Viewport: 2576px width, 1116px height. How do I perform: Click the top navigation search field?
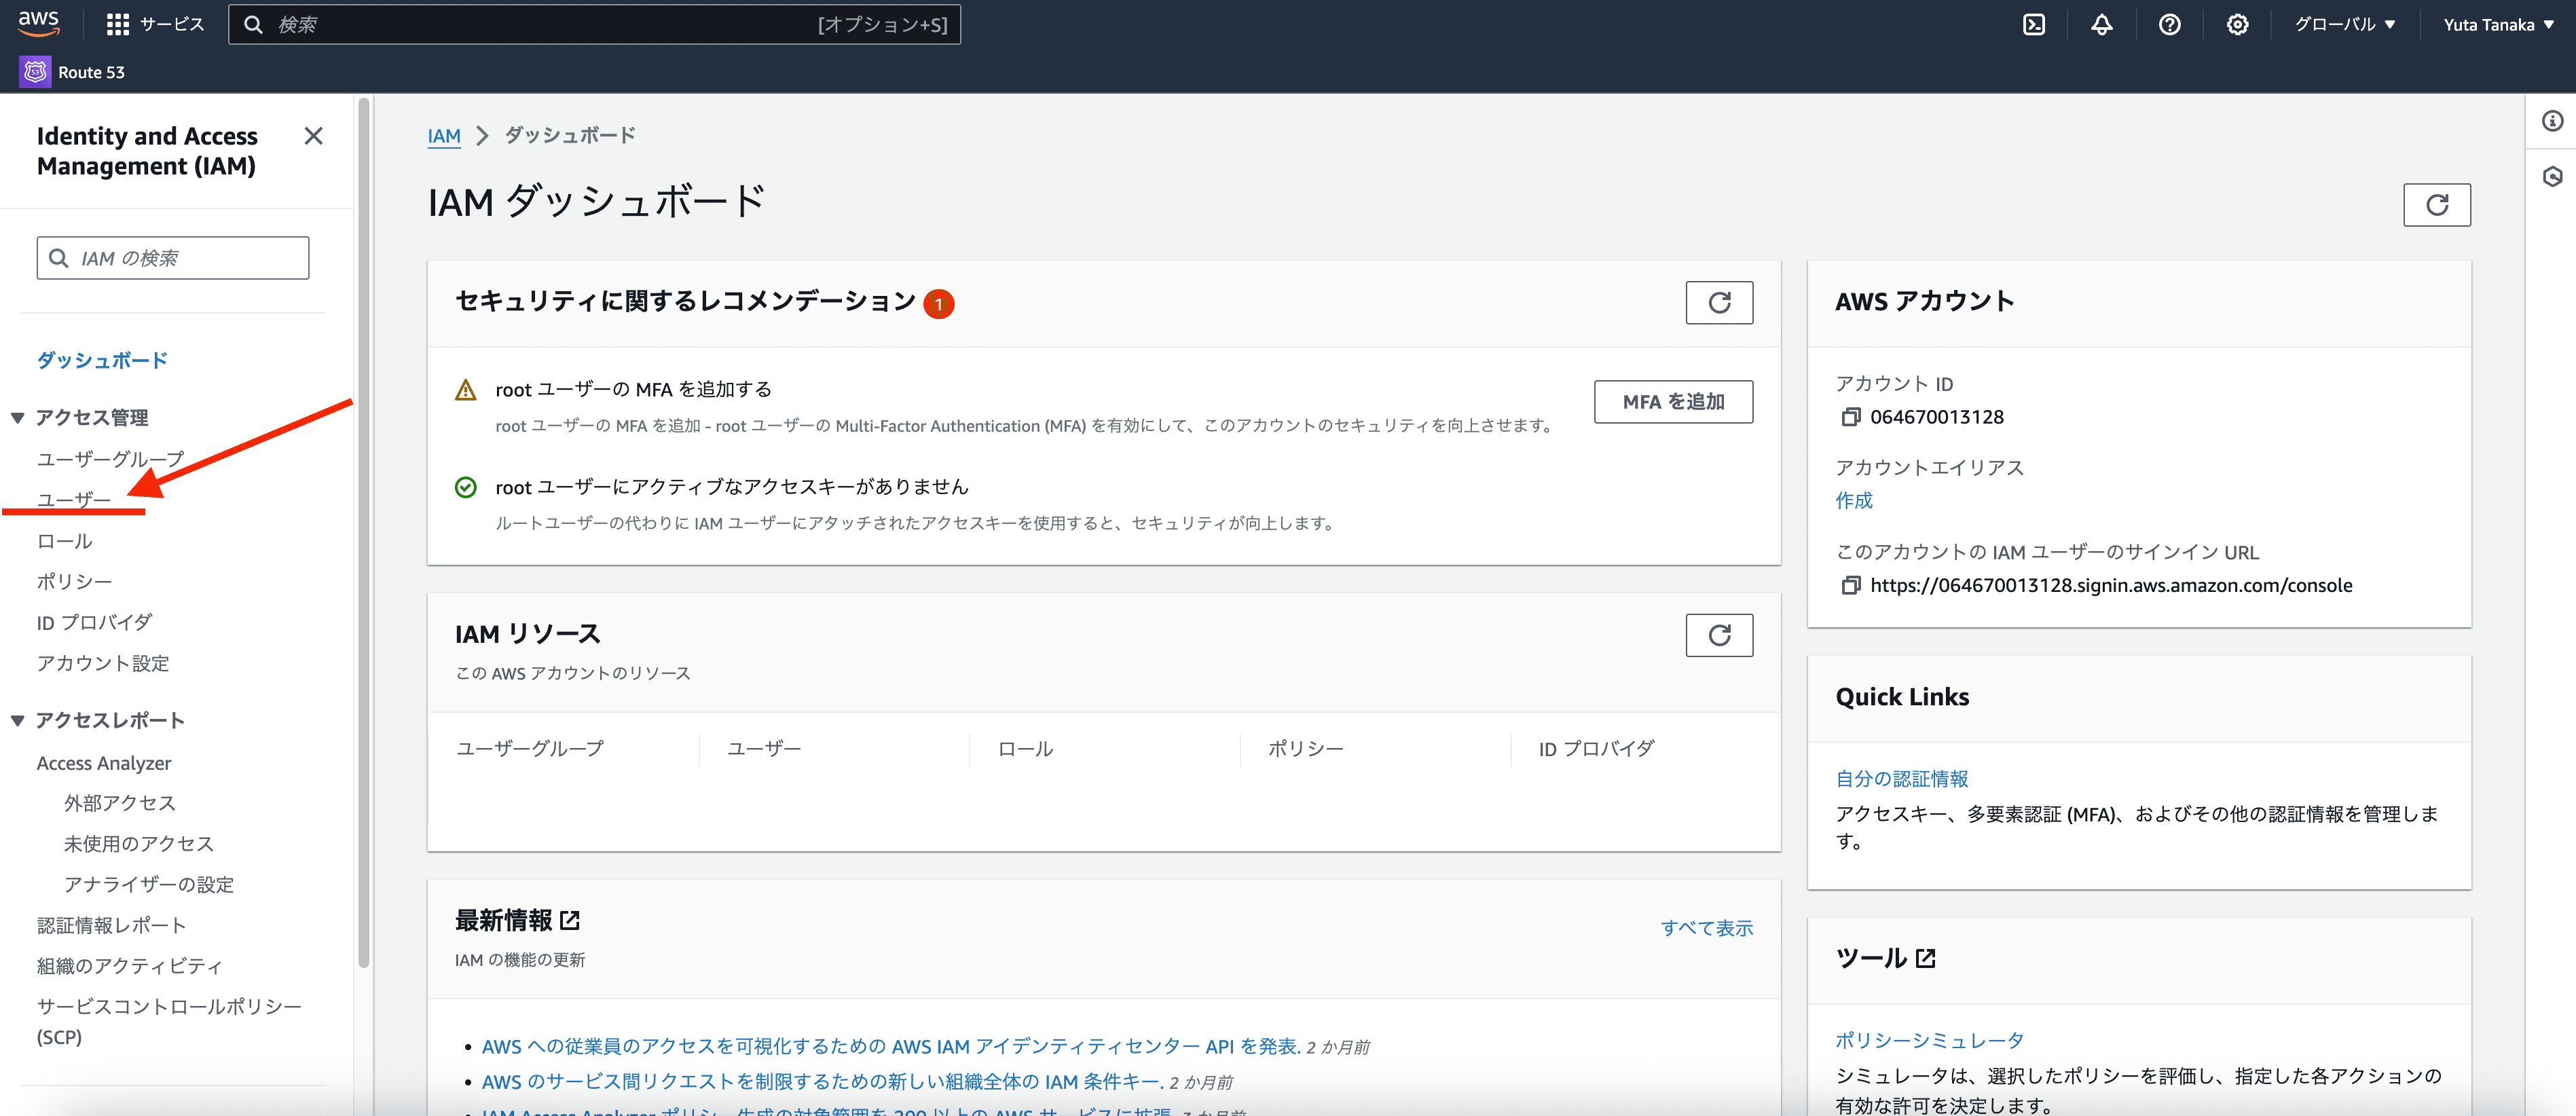[594, 24]
